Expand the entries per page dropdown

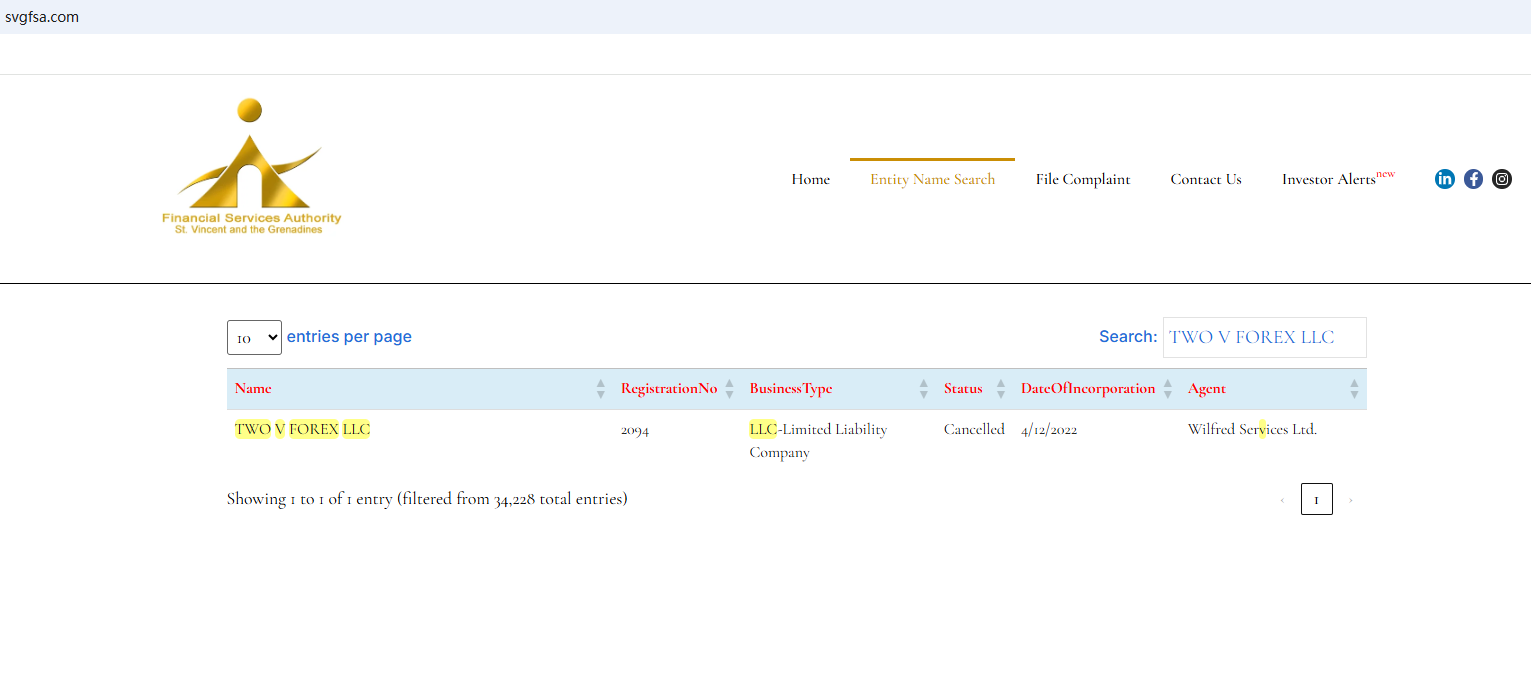pos(254,338)
